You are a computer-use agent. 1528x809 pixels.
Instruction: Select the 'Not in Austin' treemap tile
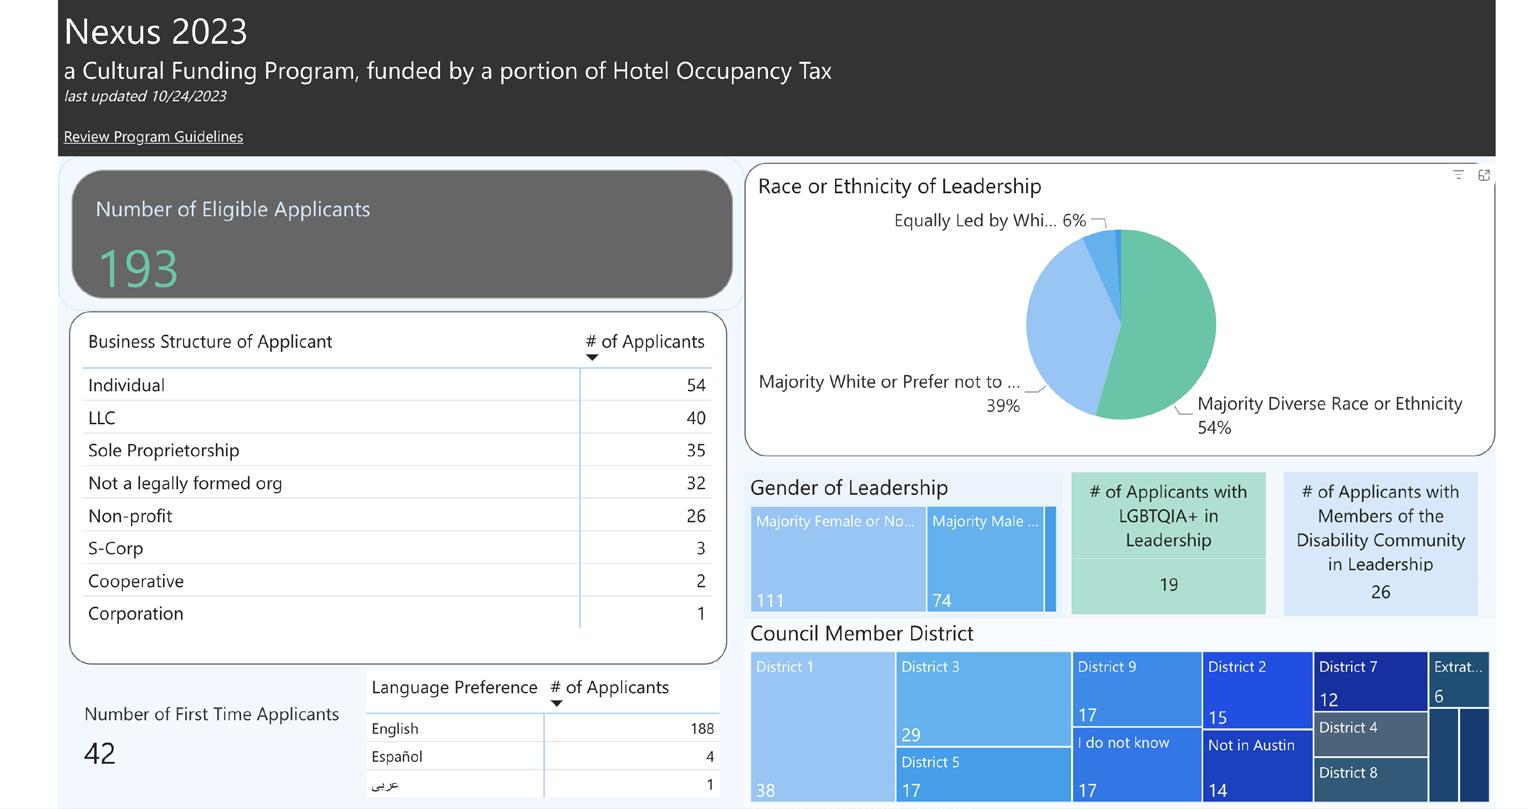1258,766
